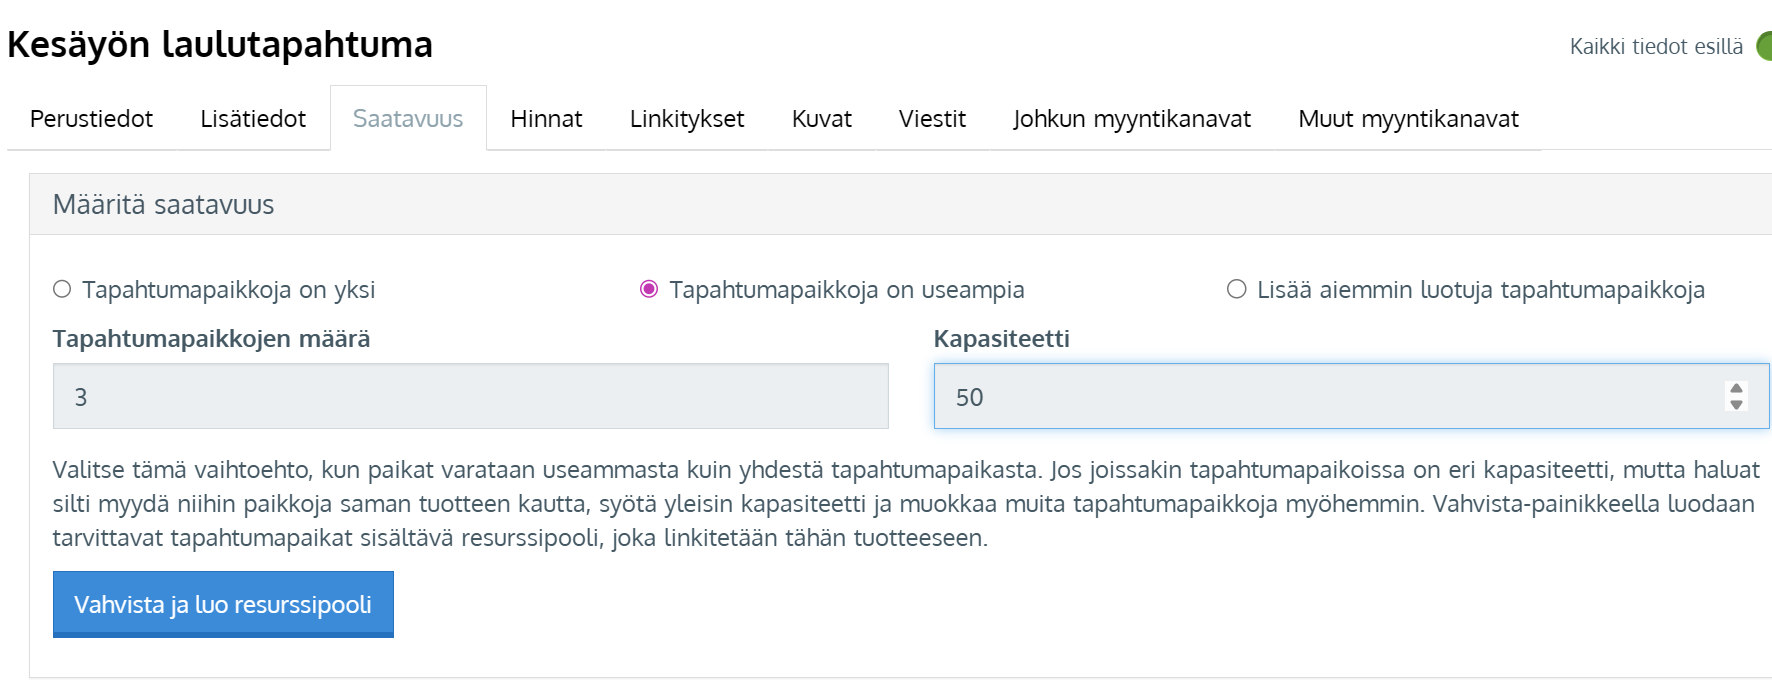Open the Linkitykset tab
Viewport: 1772px width, 698px height.
687,119
